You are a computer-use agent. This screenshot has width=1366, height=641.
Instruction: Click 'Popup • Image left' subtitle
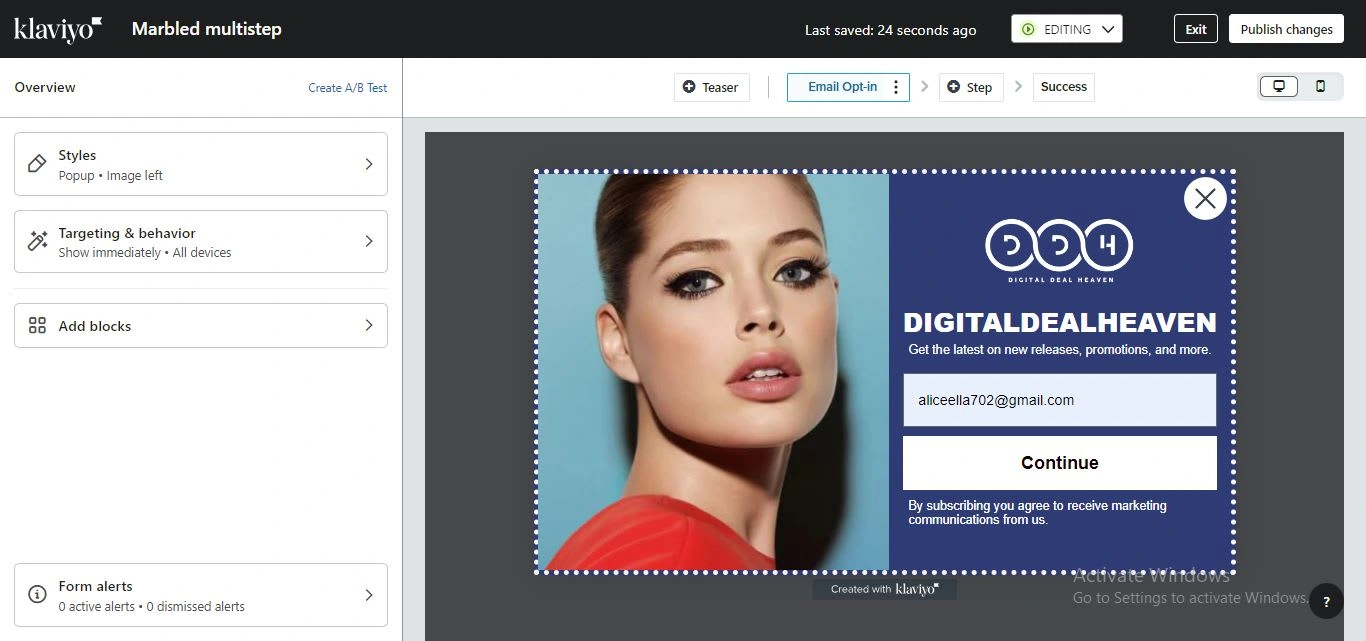click(110, 176)
